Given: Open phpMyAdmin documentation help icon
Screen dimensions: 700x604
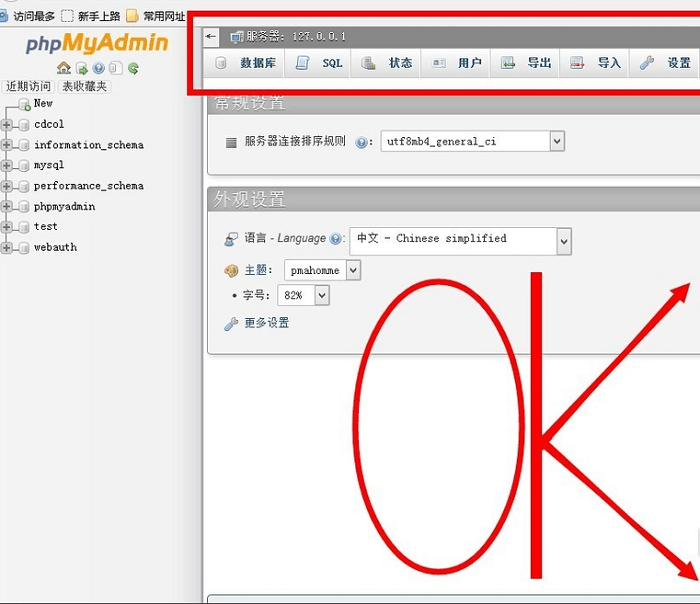Looking at the screenshot, I should (x=99, y=68).
